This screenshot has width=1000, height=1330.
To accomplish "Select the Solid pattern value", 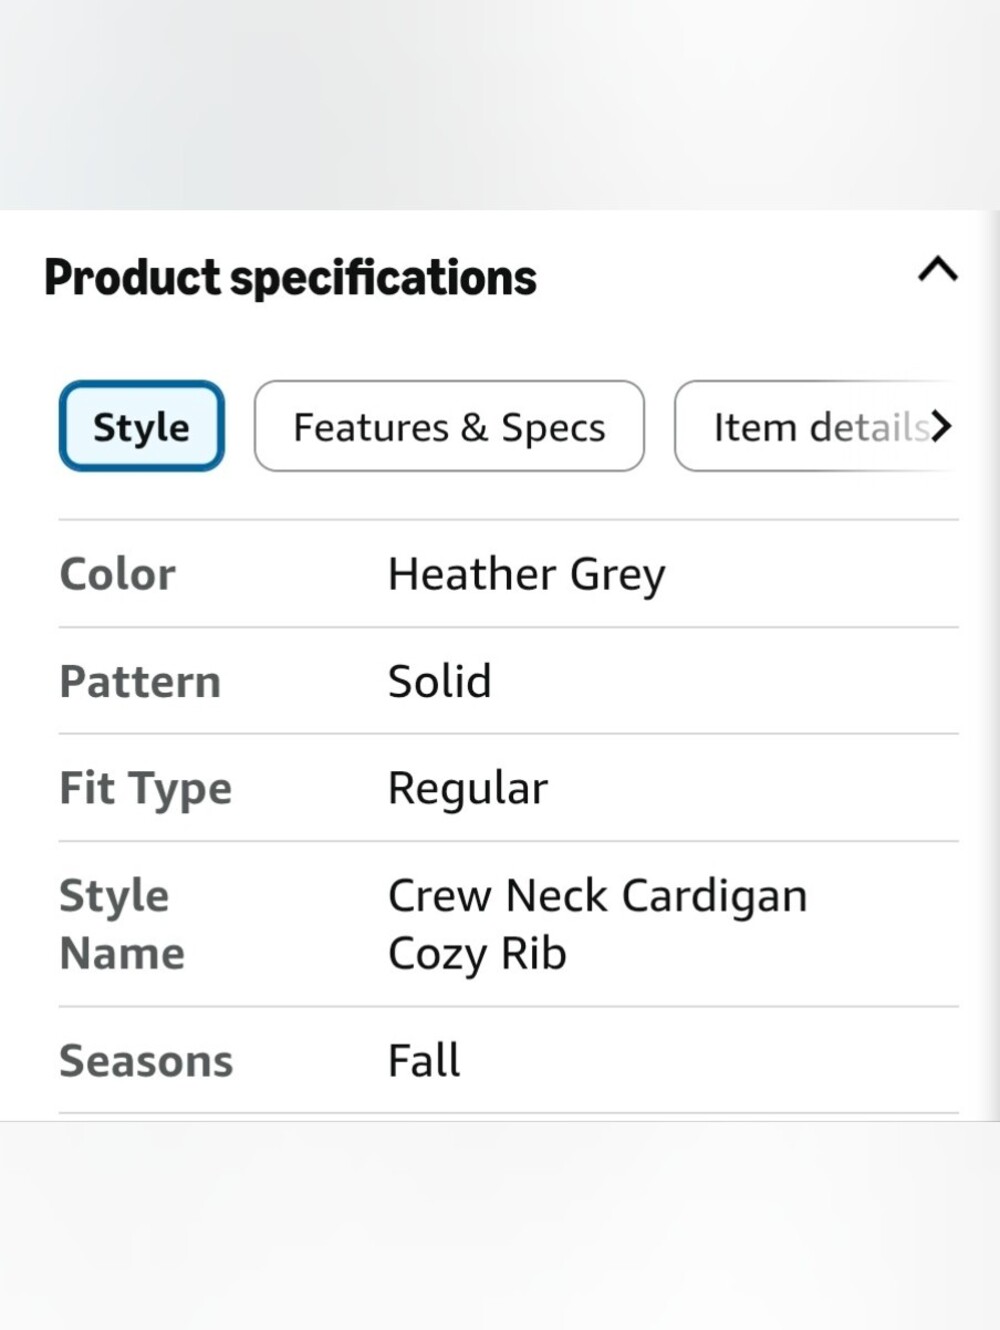I will pos(439,681).
